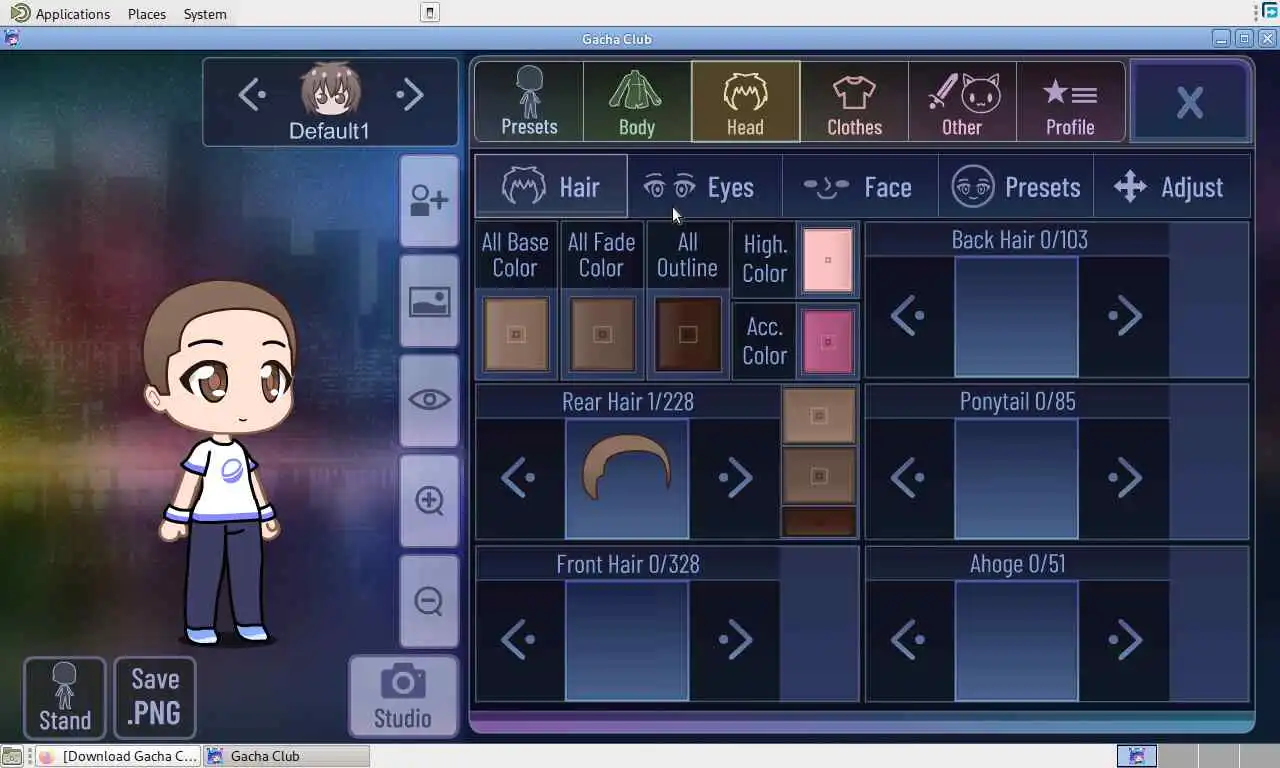Select next Back Hair style

pyautogui.click(x=1125, y=316)
